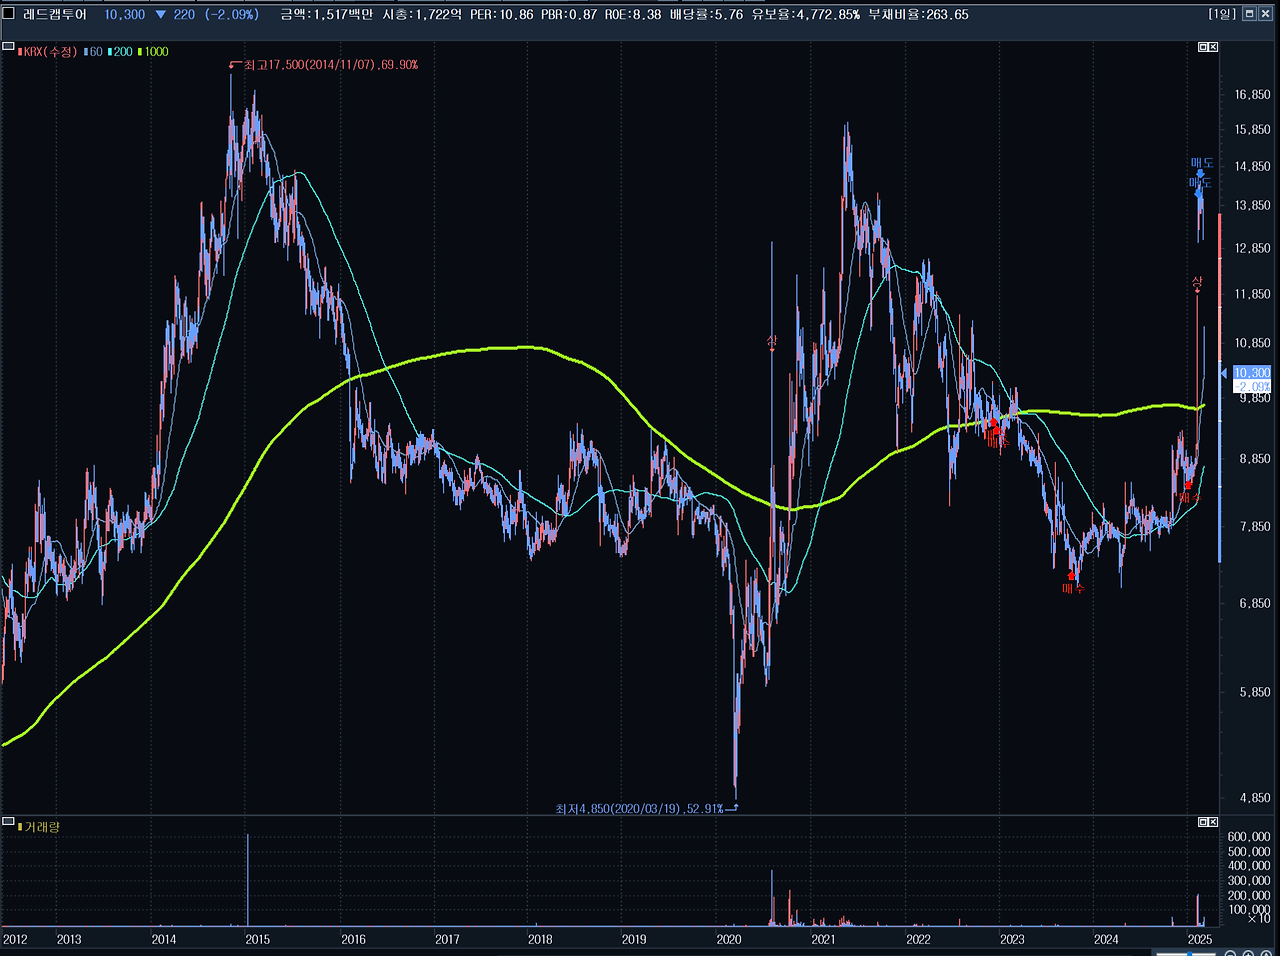
Task: Close the price chart pane
Action: click(1214, 47)
